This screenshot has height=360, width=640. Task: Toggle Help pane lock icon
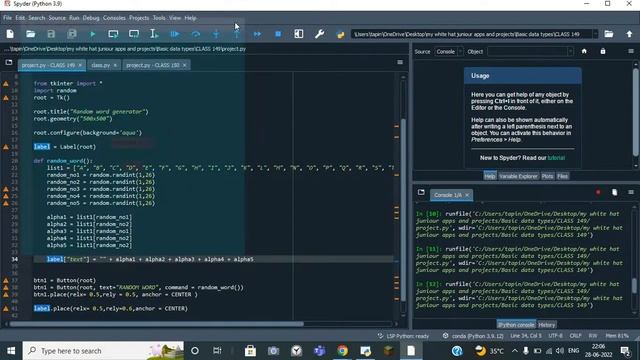pyautogui.click(x=603, y=51)
